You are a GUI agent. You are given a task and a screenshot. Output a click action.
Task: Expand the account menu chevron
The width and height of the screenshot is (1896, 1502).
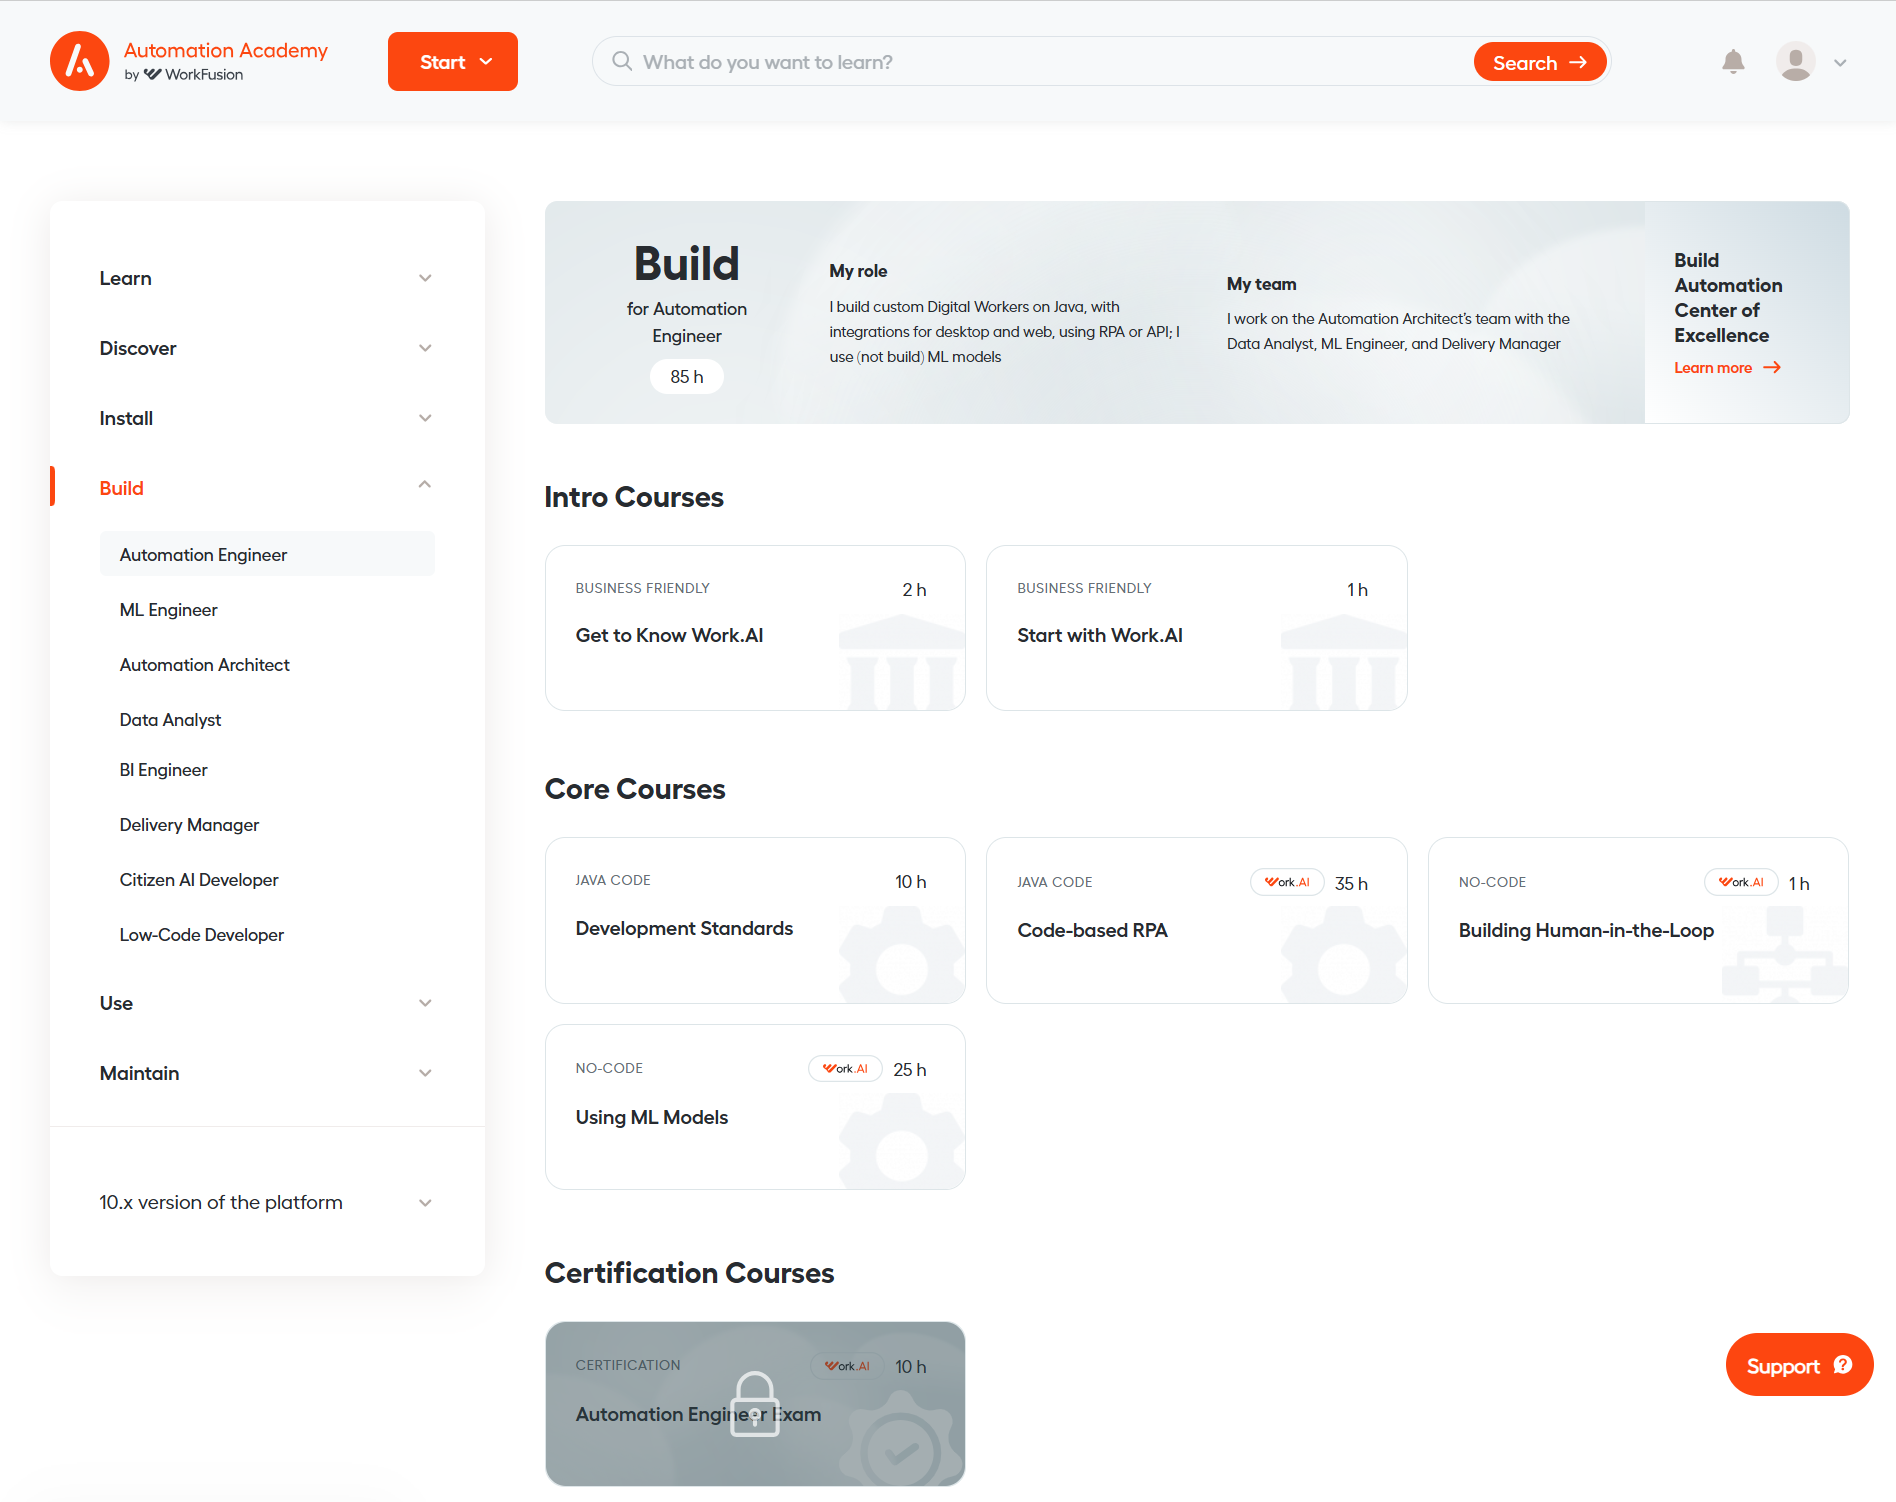click(x=1840, y=62)
